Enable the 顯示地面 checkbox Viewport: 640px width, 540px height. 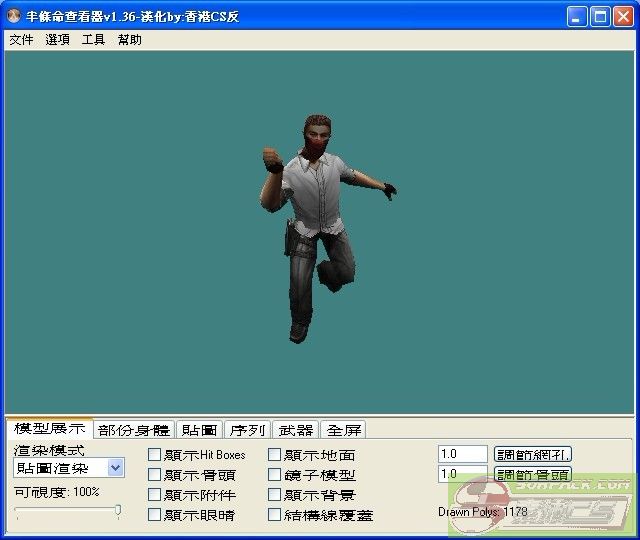click(275, 455)
